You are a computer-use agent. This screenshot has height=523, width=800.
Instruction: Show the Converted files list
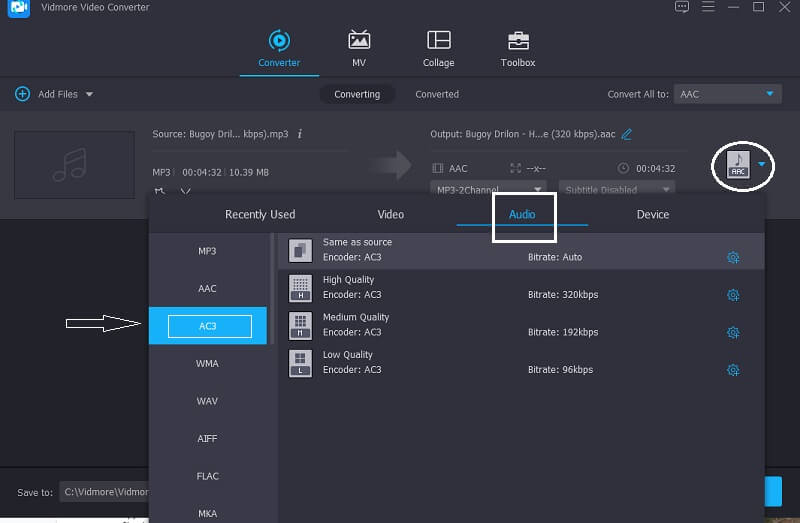(x=437, y=94)
